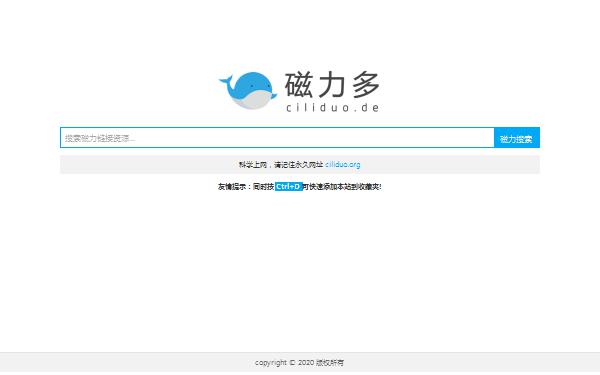This screenshot has width=600, height=375.
Task: Click the blue whale logo icon
Action: [x=248, y=90]
